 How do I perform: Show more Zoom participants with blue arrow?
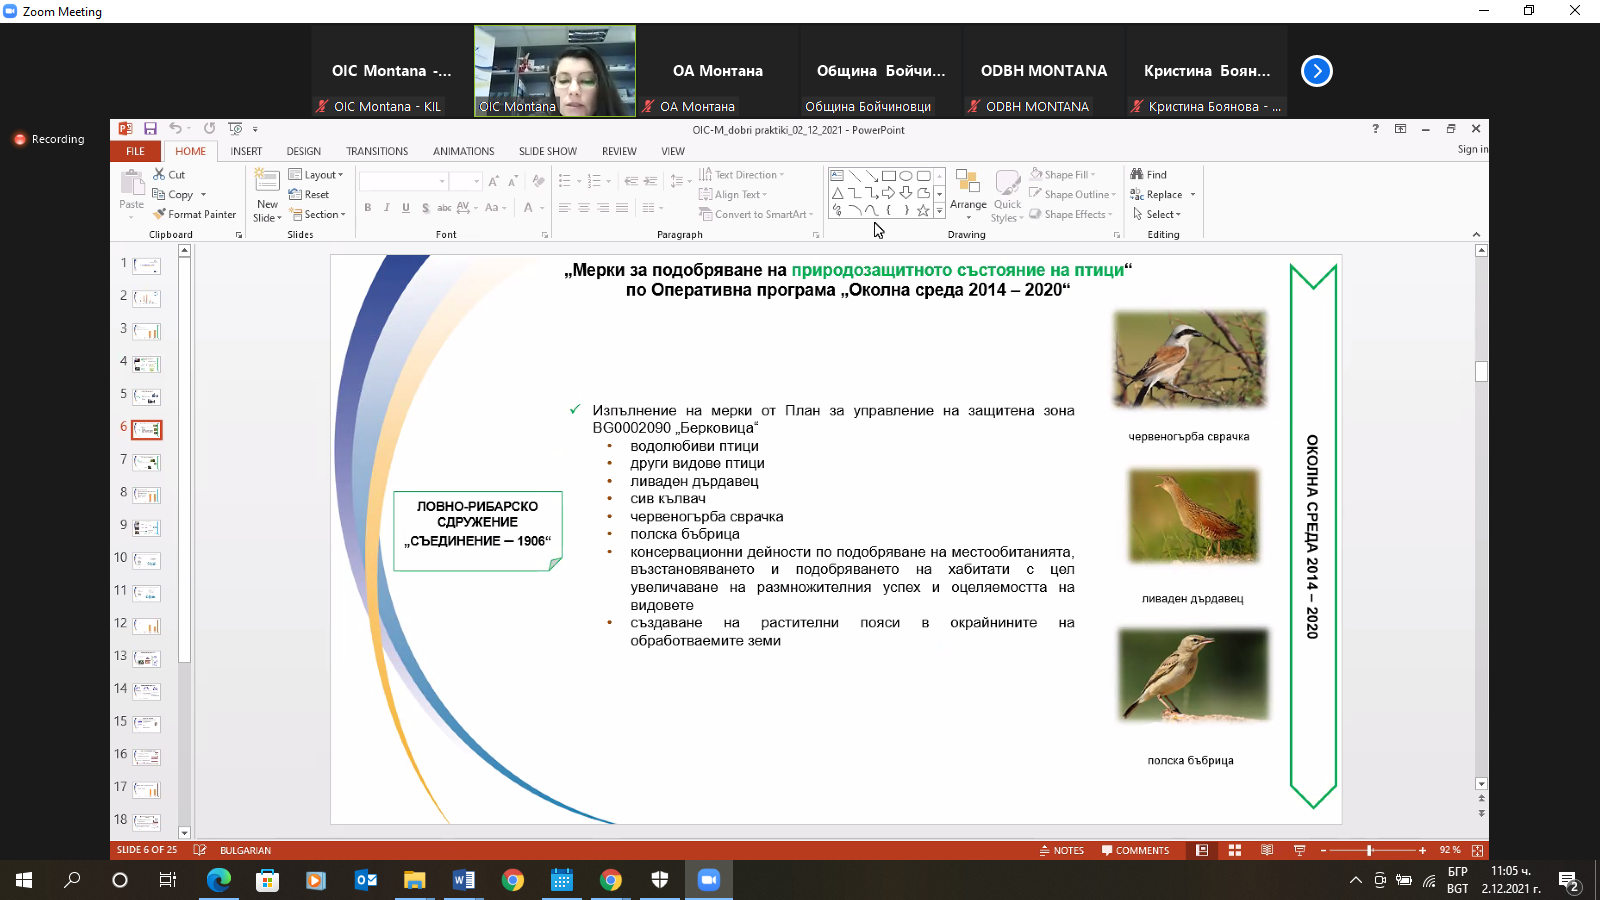click(x=1316, y=71)
